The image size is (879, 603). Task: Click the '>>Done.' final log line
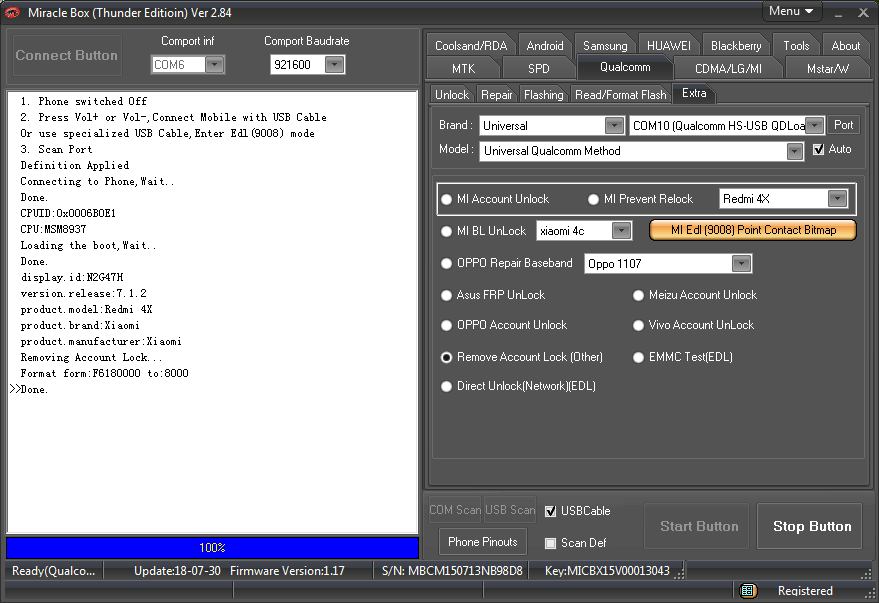click(x=29, y=389)
